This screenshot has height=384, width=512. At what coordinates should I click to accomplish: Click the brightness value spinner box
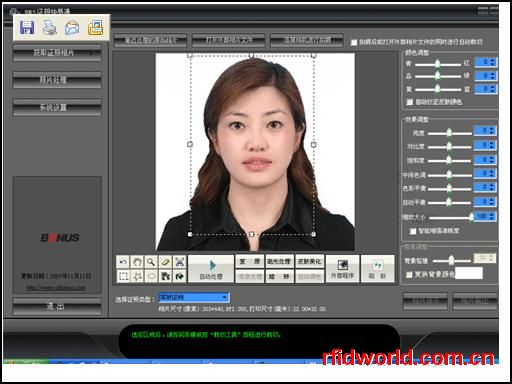(485, 131)
